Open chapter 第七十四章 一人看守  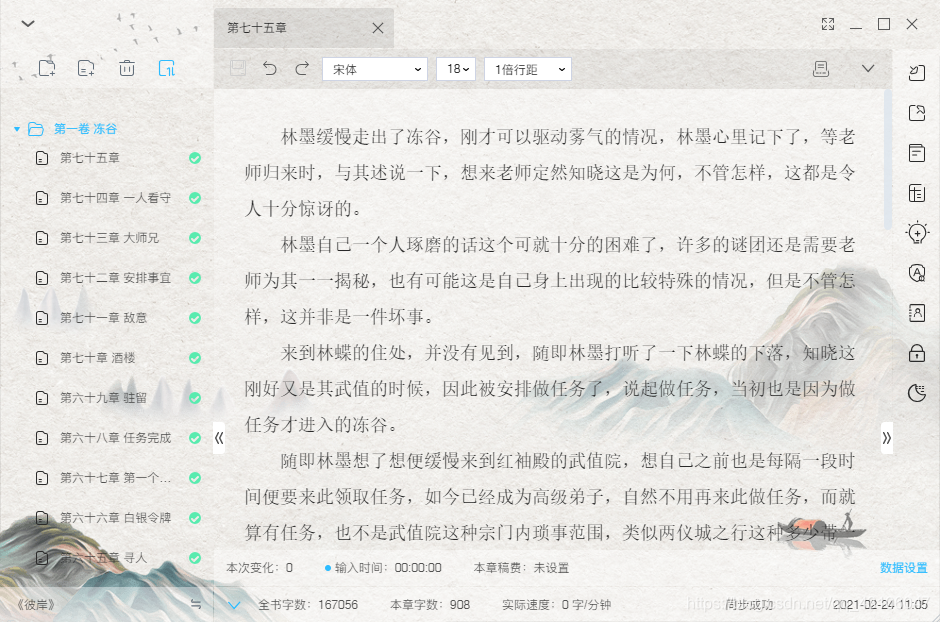(115, 198)
